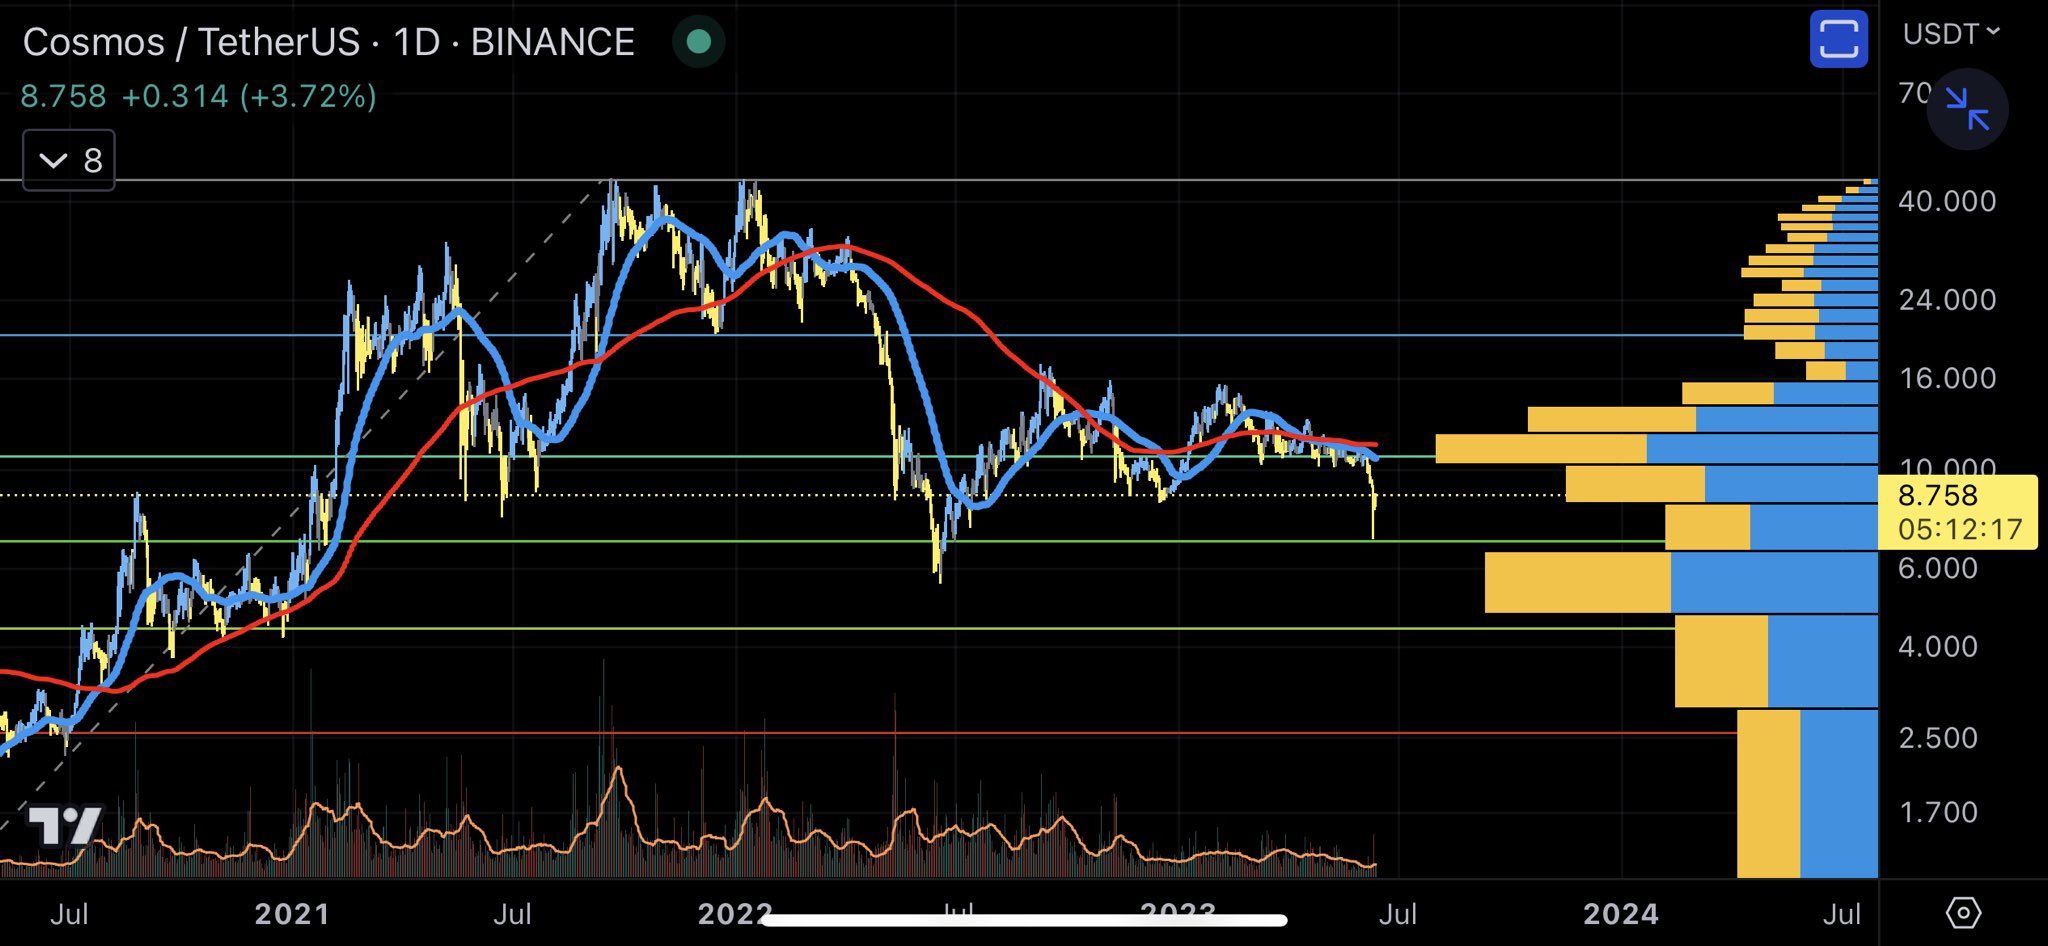Tap the TradingView logo
The height and width of the screenshot is (946, 2048).
[65, 826]
